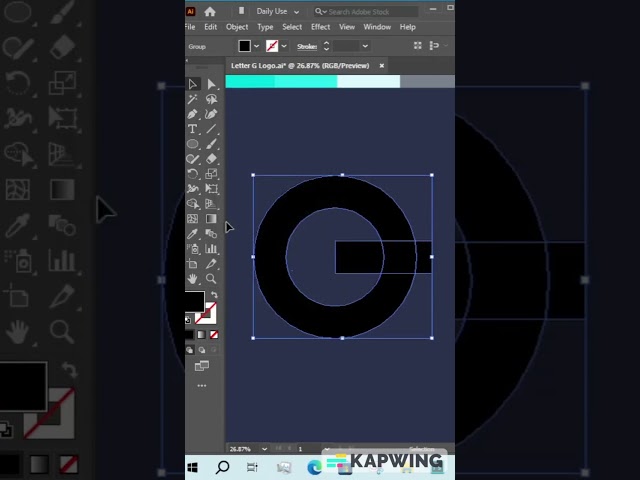Select the Symbol Sprayer tool
The height and width of the screenshot is (480, 640).
(193, 249)
